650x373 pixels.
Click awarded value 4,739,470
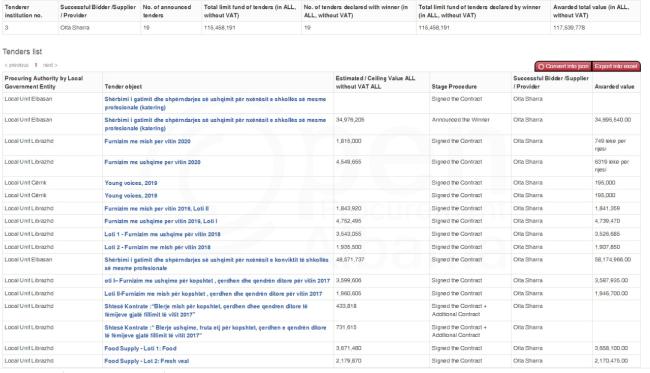point(607,221)
